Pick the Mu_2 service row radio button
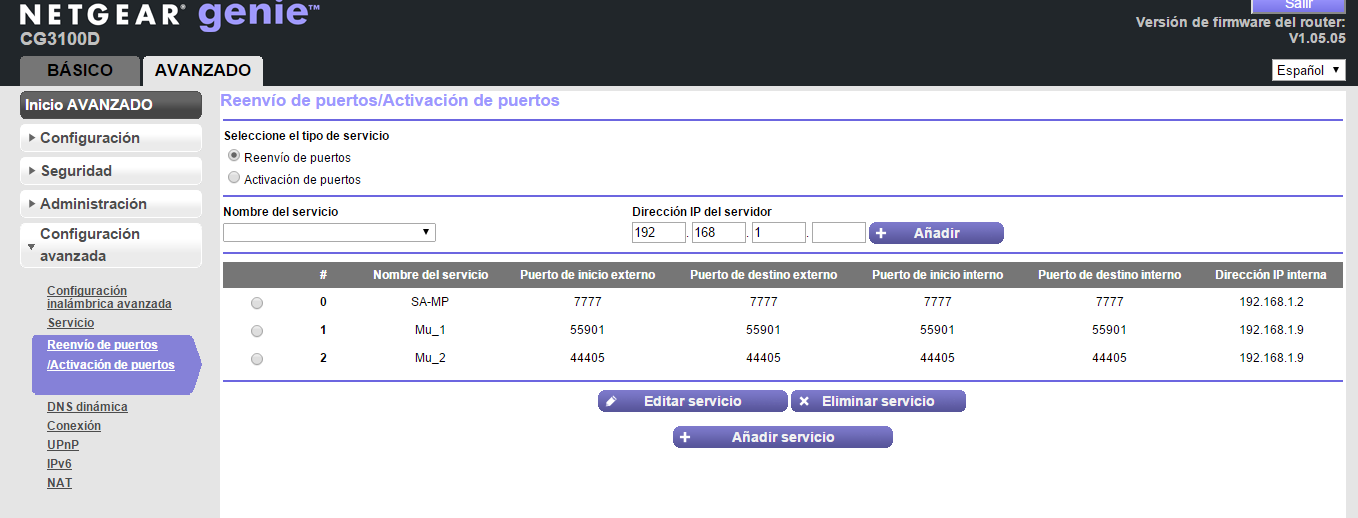 click(x=257, y=359)
